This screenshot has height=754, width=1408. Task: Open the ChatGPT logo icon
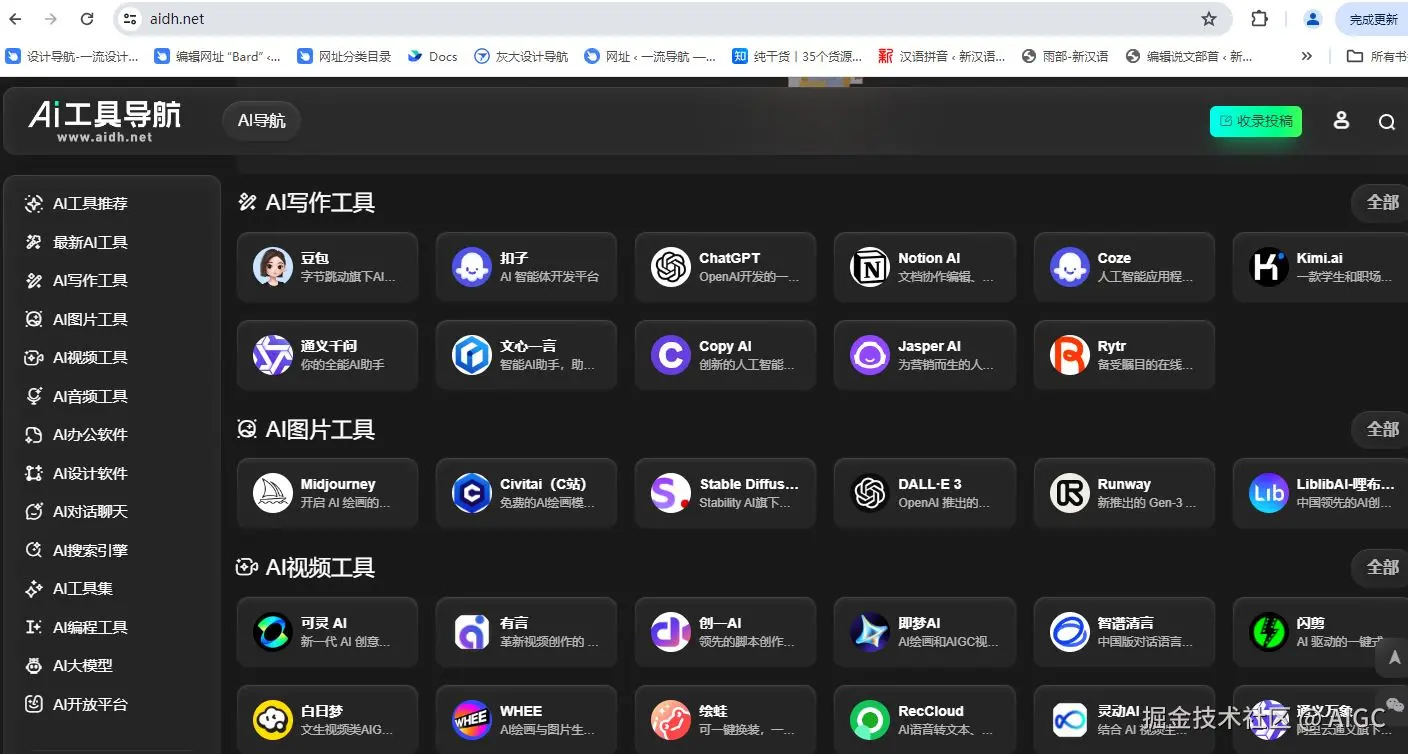tap(670, 267)
